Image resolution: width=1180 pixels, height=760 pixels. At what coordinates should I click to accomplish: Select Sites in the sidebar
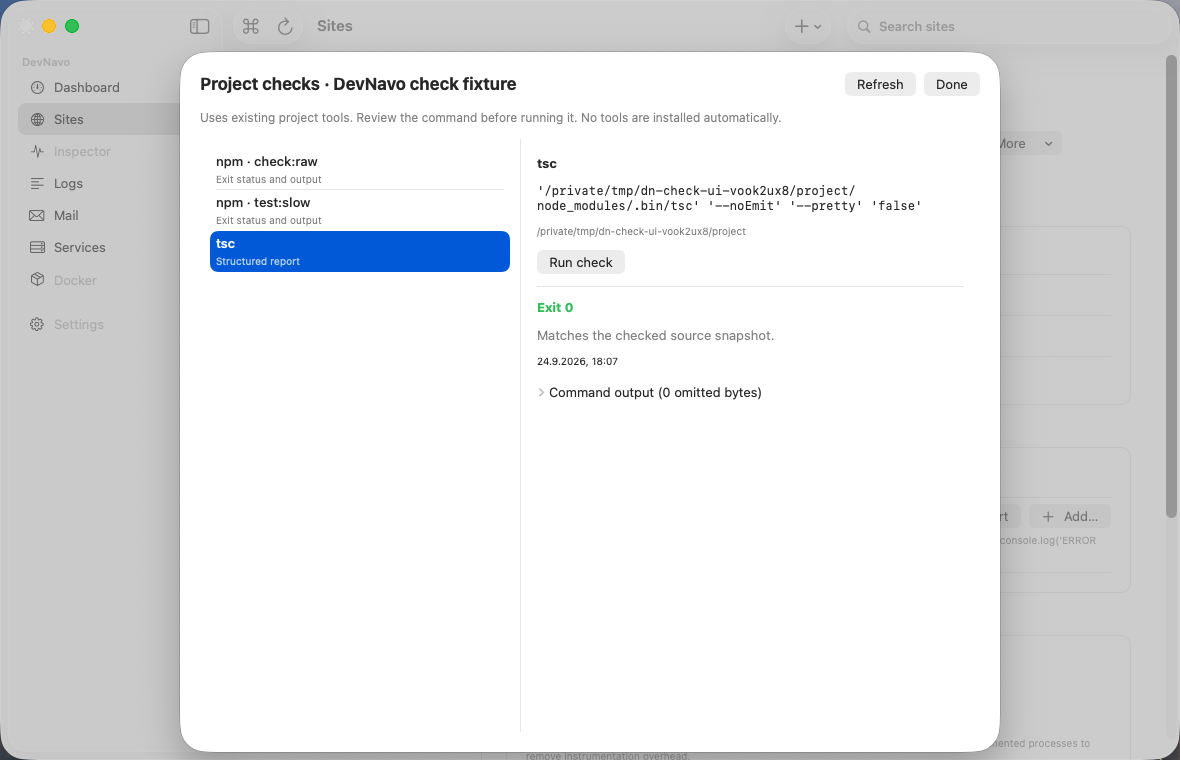pyautogui.click(x=100, y=119)
